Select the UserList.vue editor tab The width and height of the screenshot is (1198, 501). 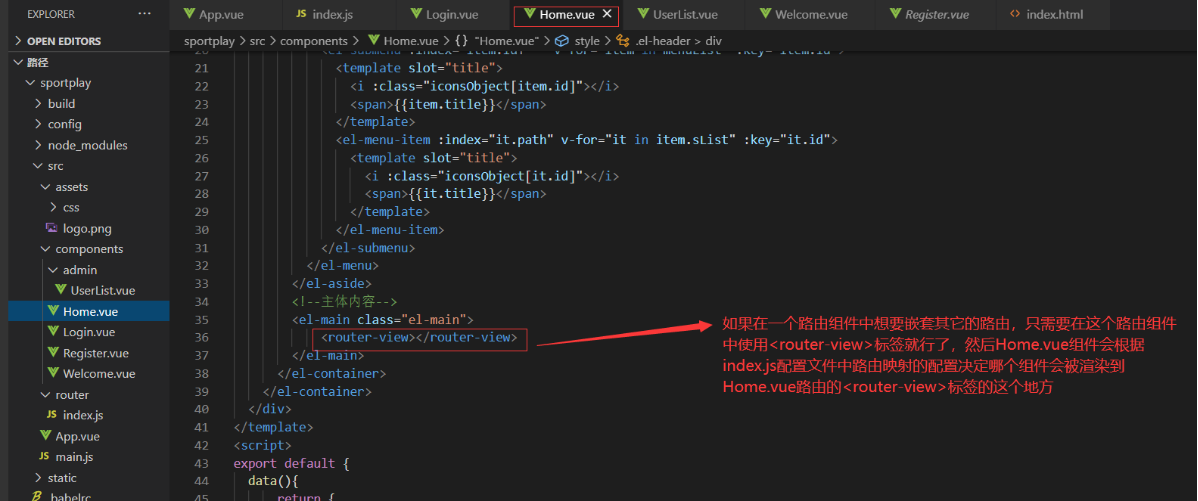click(680, 15)
